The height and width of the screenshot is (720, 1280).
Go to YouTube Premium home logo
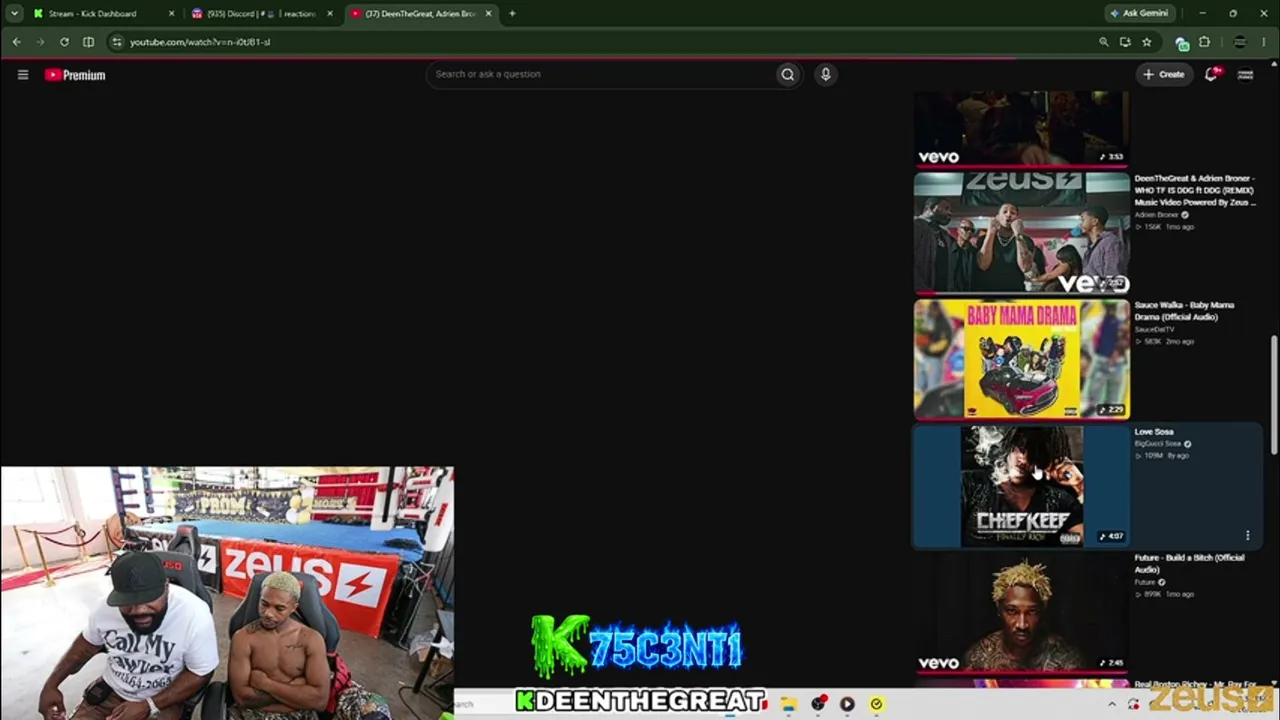(75, 75)
